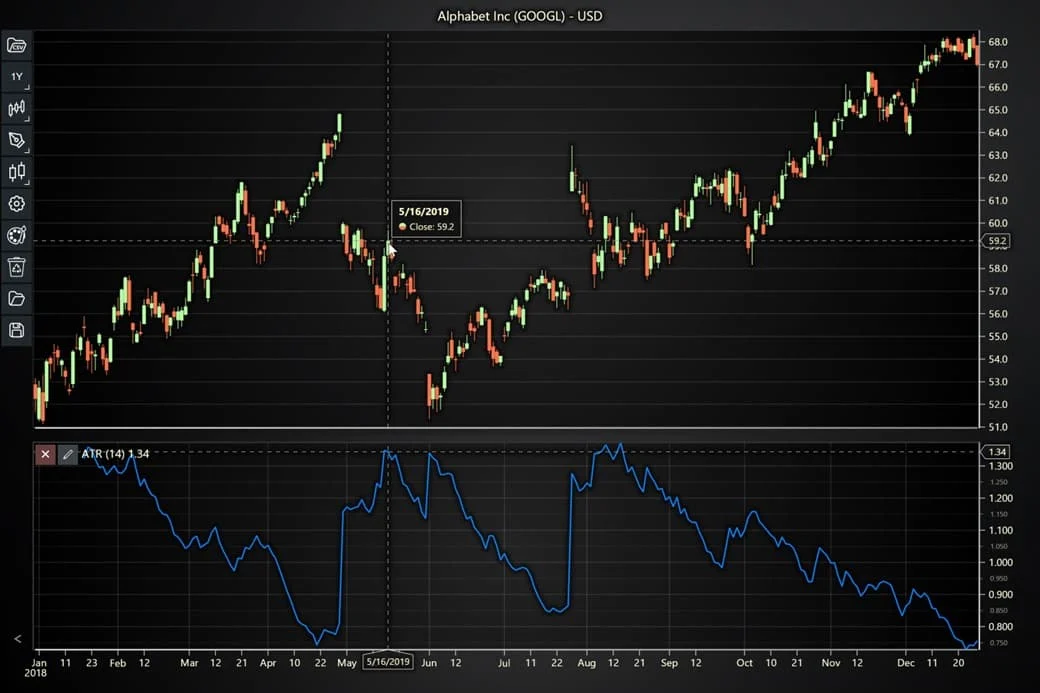The width and height of the screenshot is (1040, 693).
Task: Click the 59.2 price axis marker
Action: [997, 241]
